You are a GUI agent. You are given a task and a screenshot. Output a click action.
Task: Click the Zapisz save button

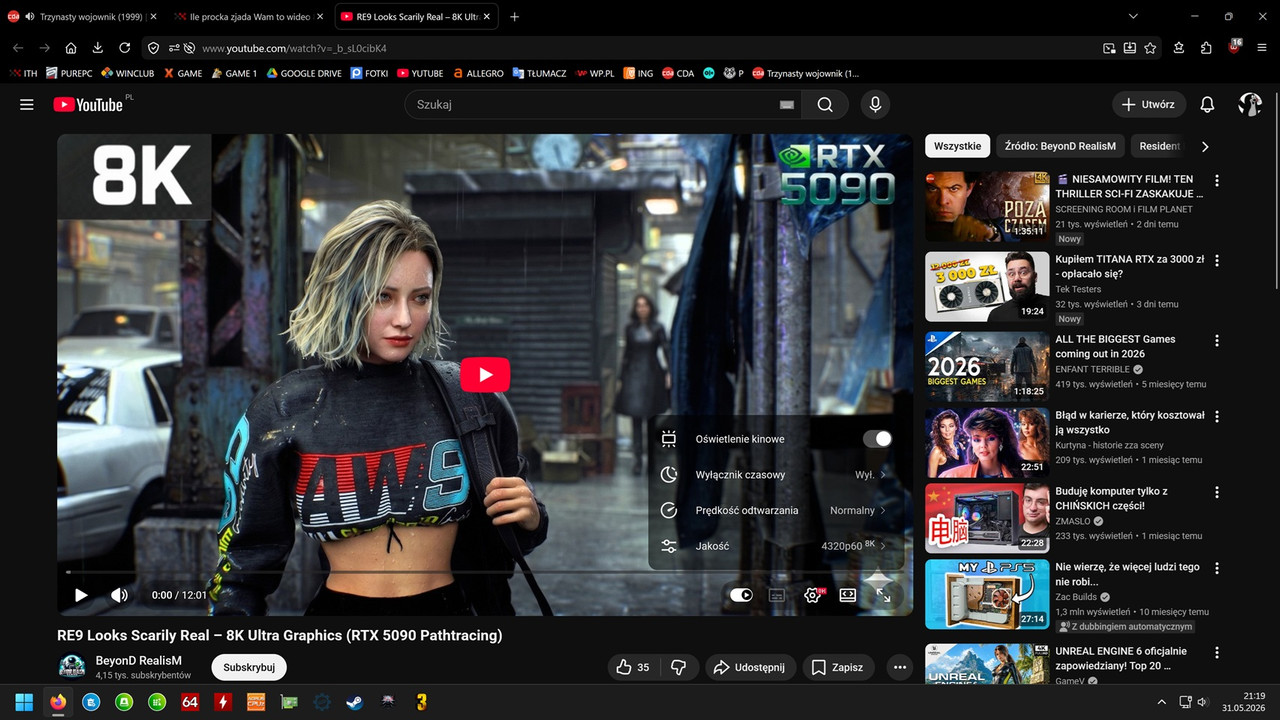click(838, 667)
